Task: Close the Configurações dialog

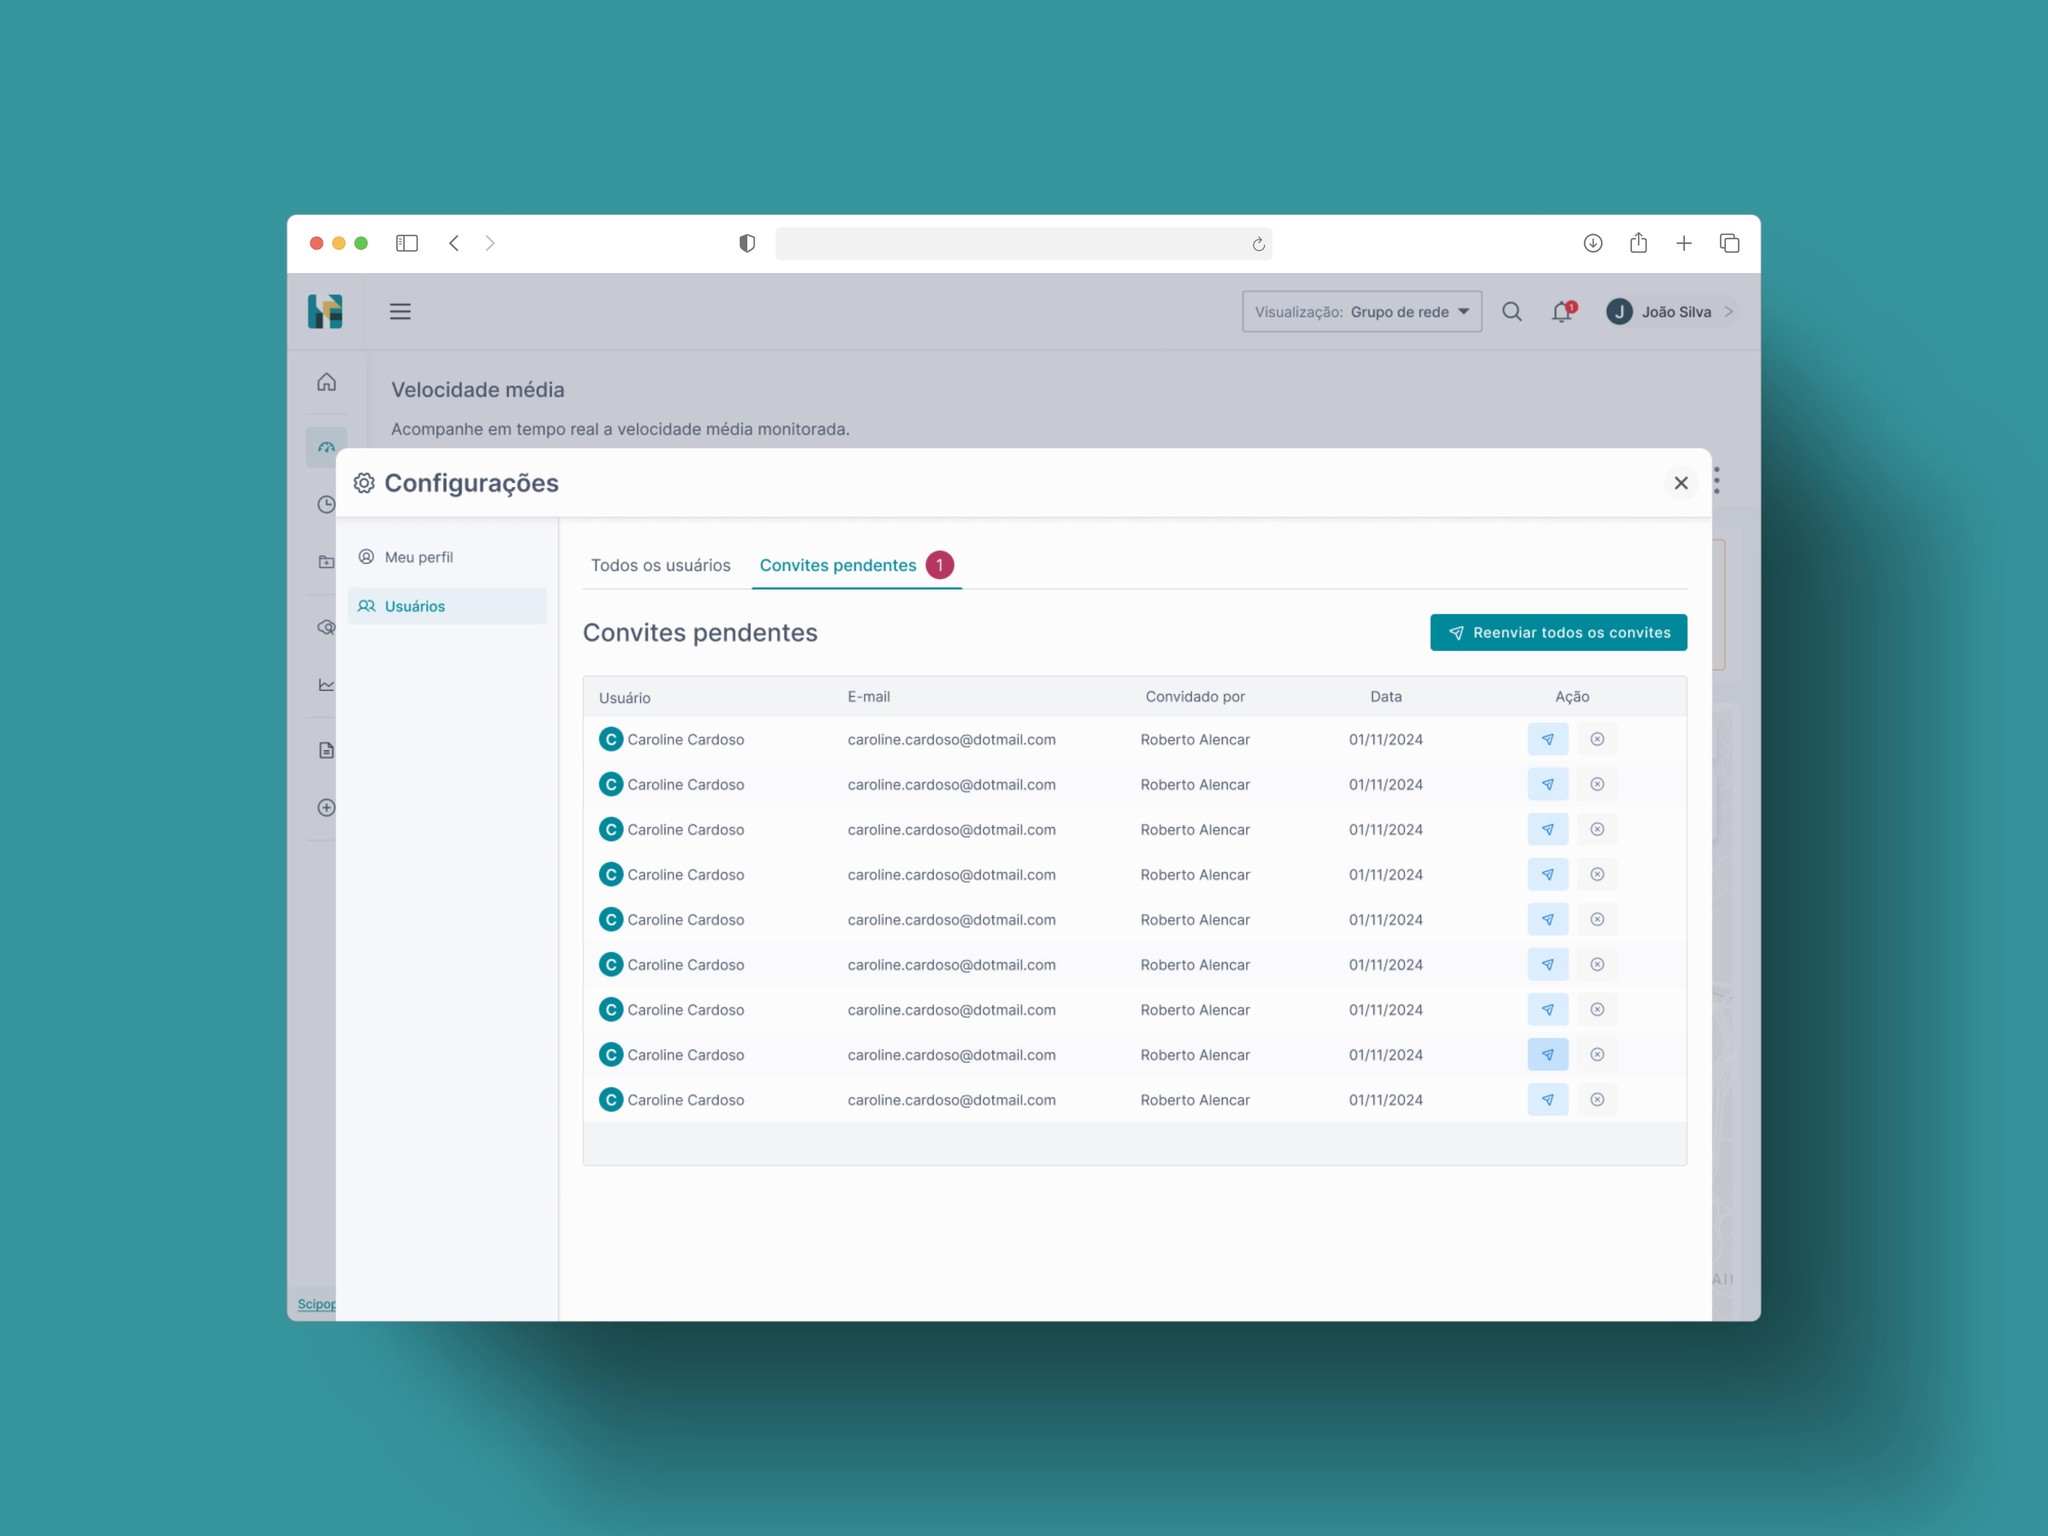Action: tap(1681, 483)
